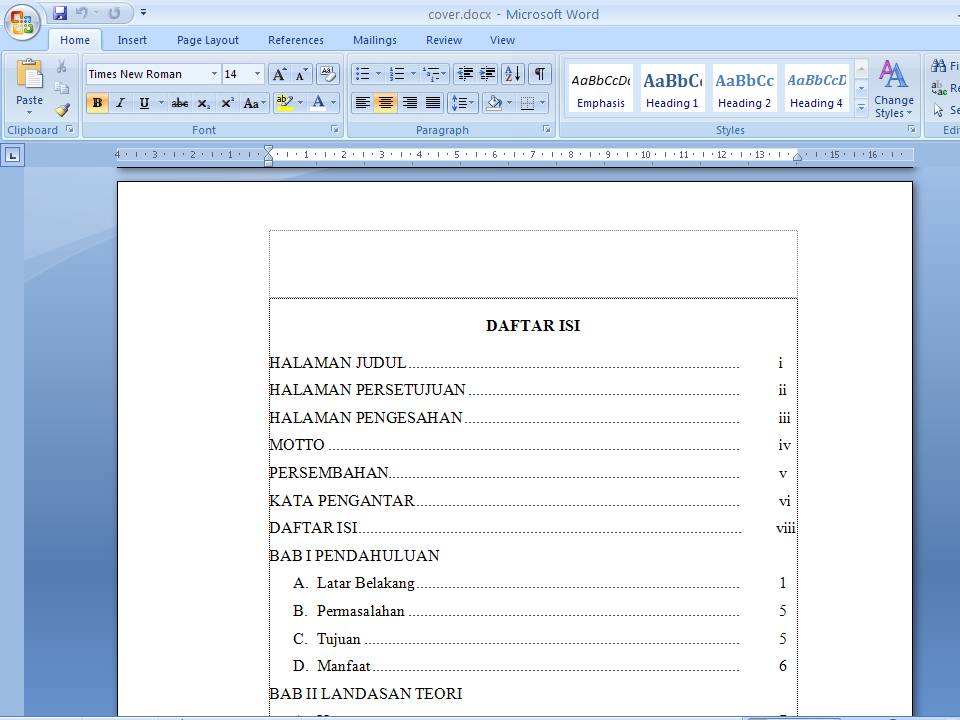Center align text

tap(386, 103)
